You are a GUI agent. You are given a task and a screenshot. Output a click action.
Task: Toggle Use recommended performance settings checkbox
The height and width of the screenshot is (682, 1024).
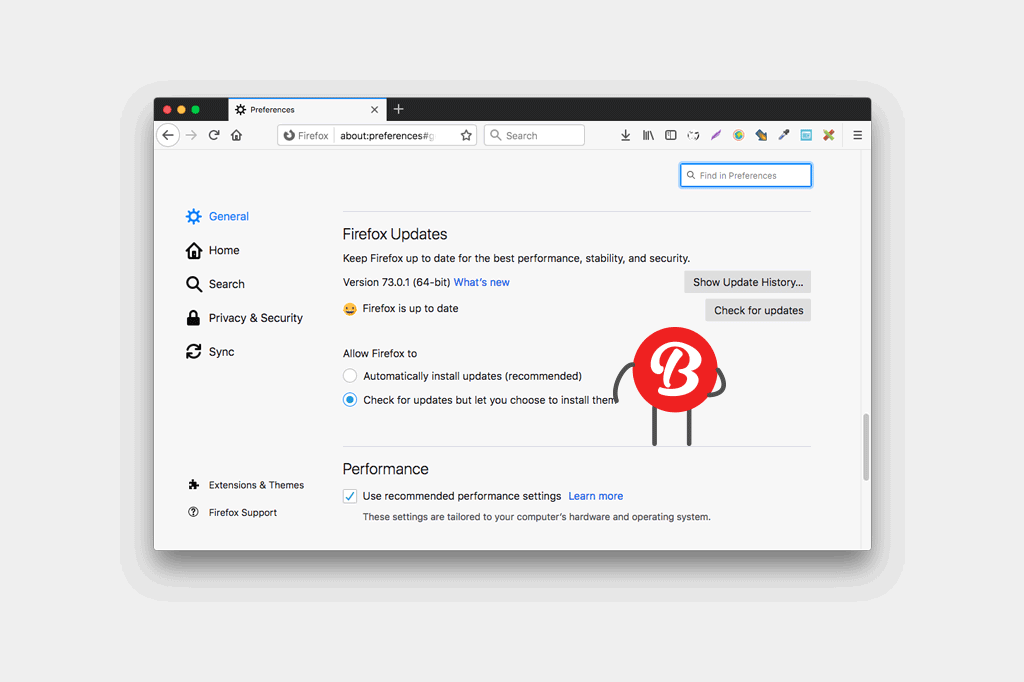[x=350, y=496]
